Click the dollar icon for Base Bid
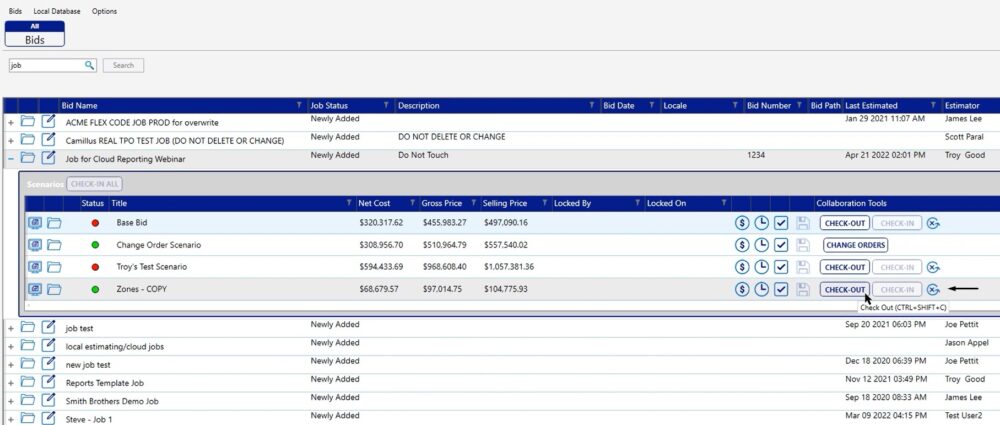 point(742,222)
